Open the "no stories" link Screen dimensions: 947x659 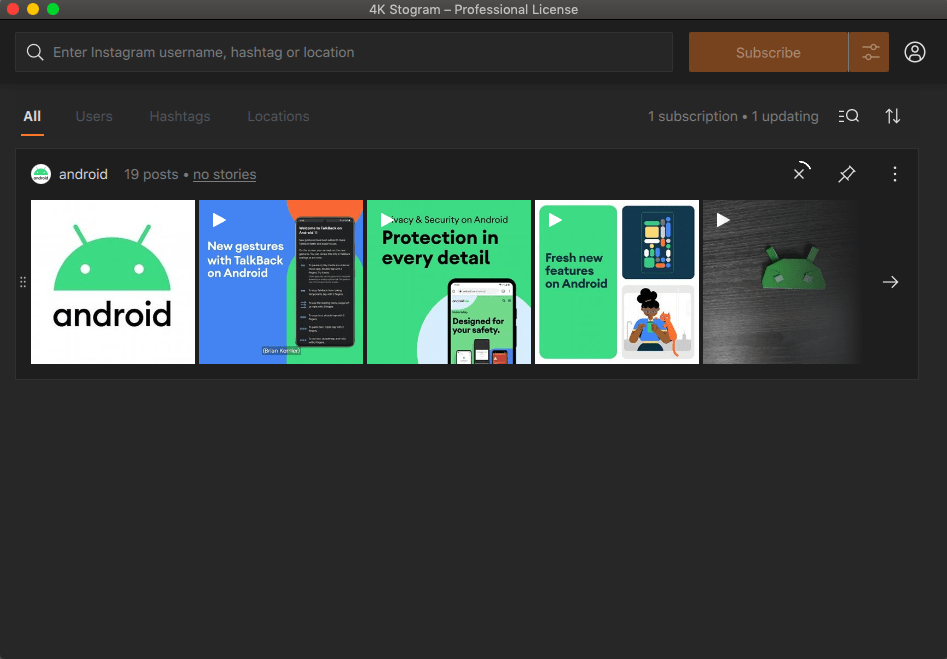pyautogui.click(x=224, y=174)
